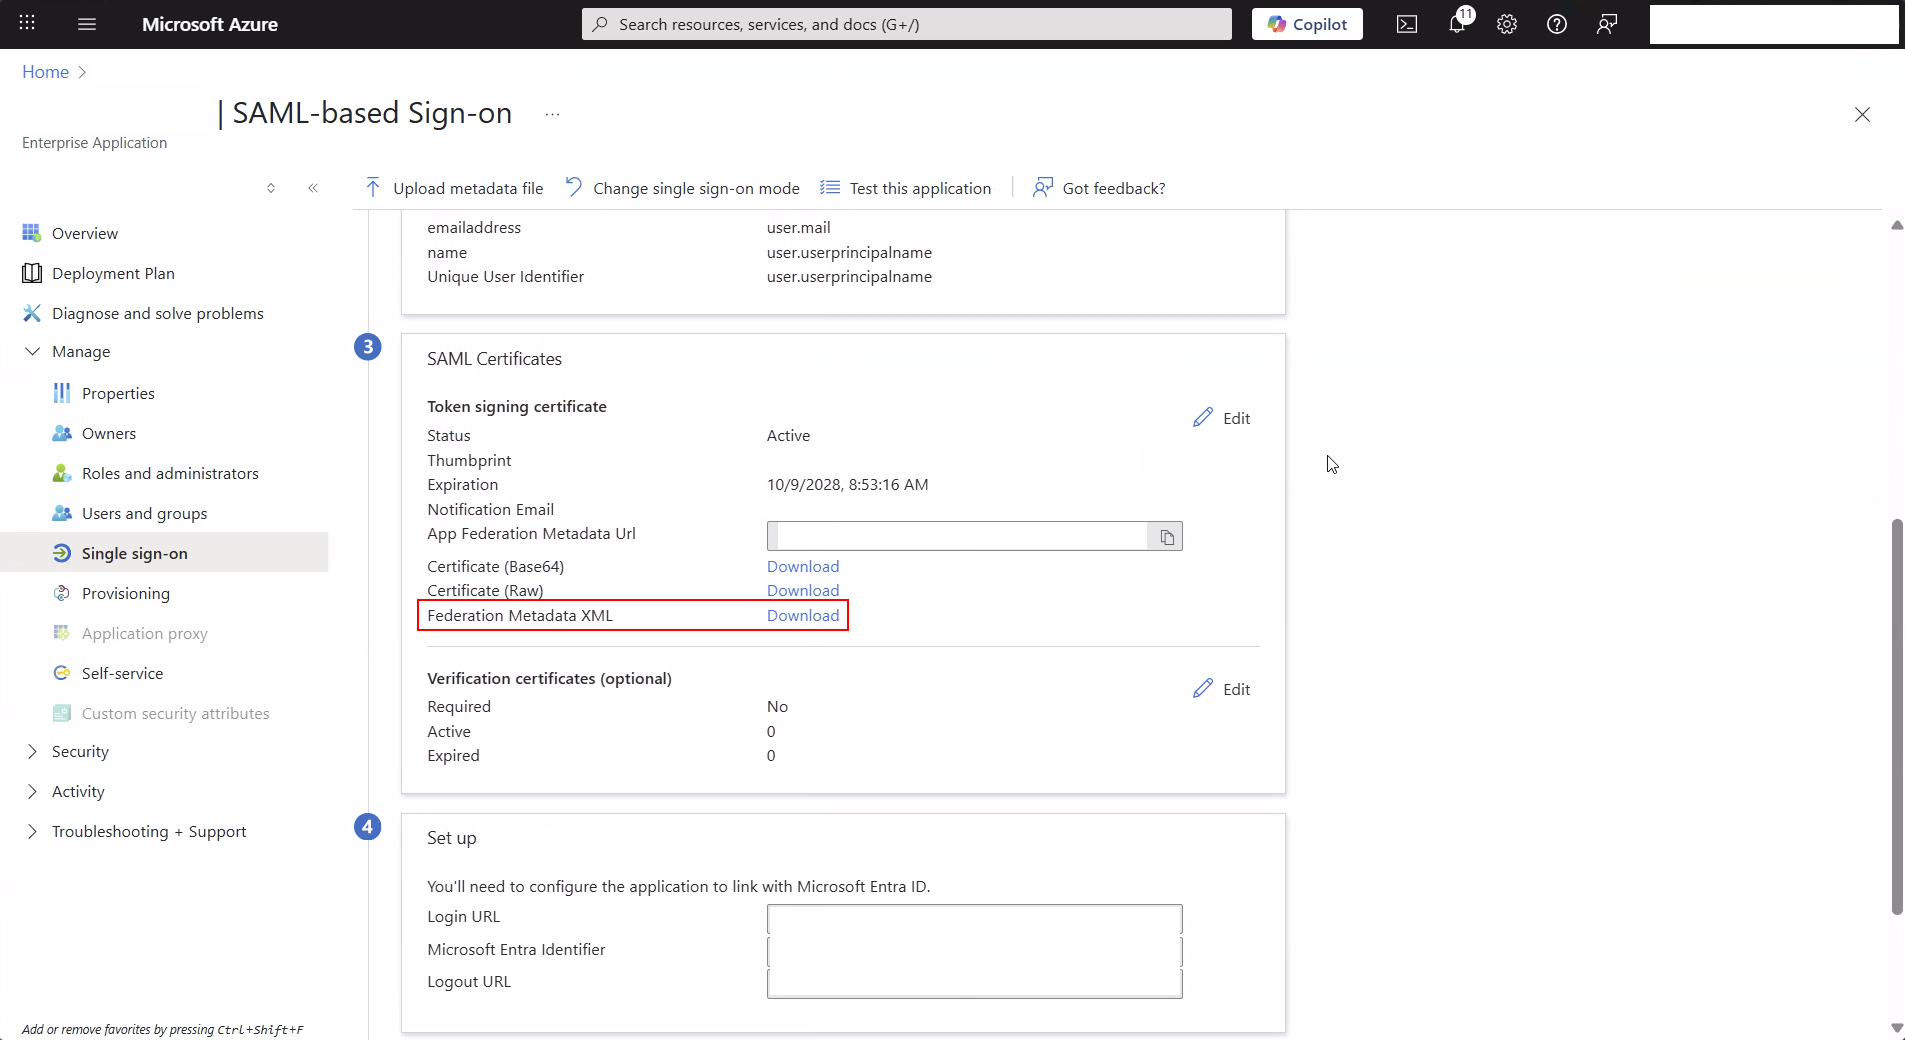Collapse the left navigation pane
This screenshot has height=1040, width=1905.
313,188
